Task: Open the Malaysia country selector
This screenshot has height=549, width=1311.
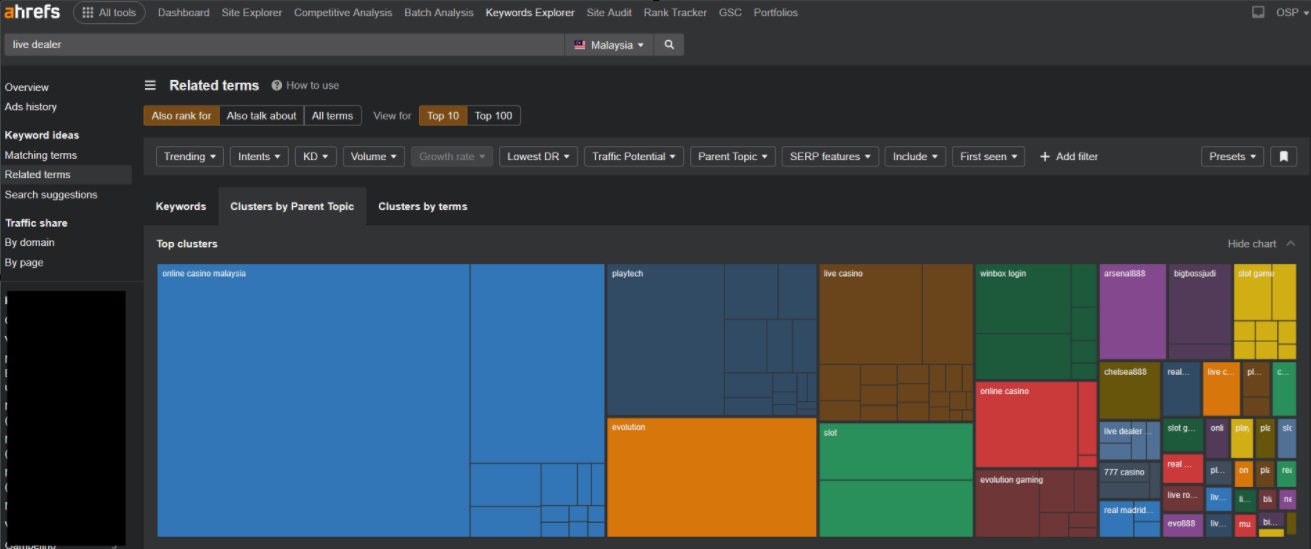Action: [x=609, y=45]
